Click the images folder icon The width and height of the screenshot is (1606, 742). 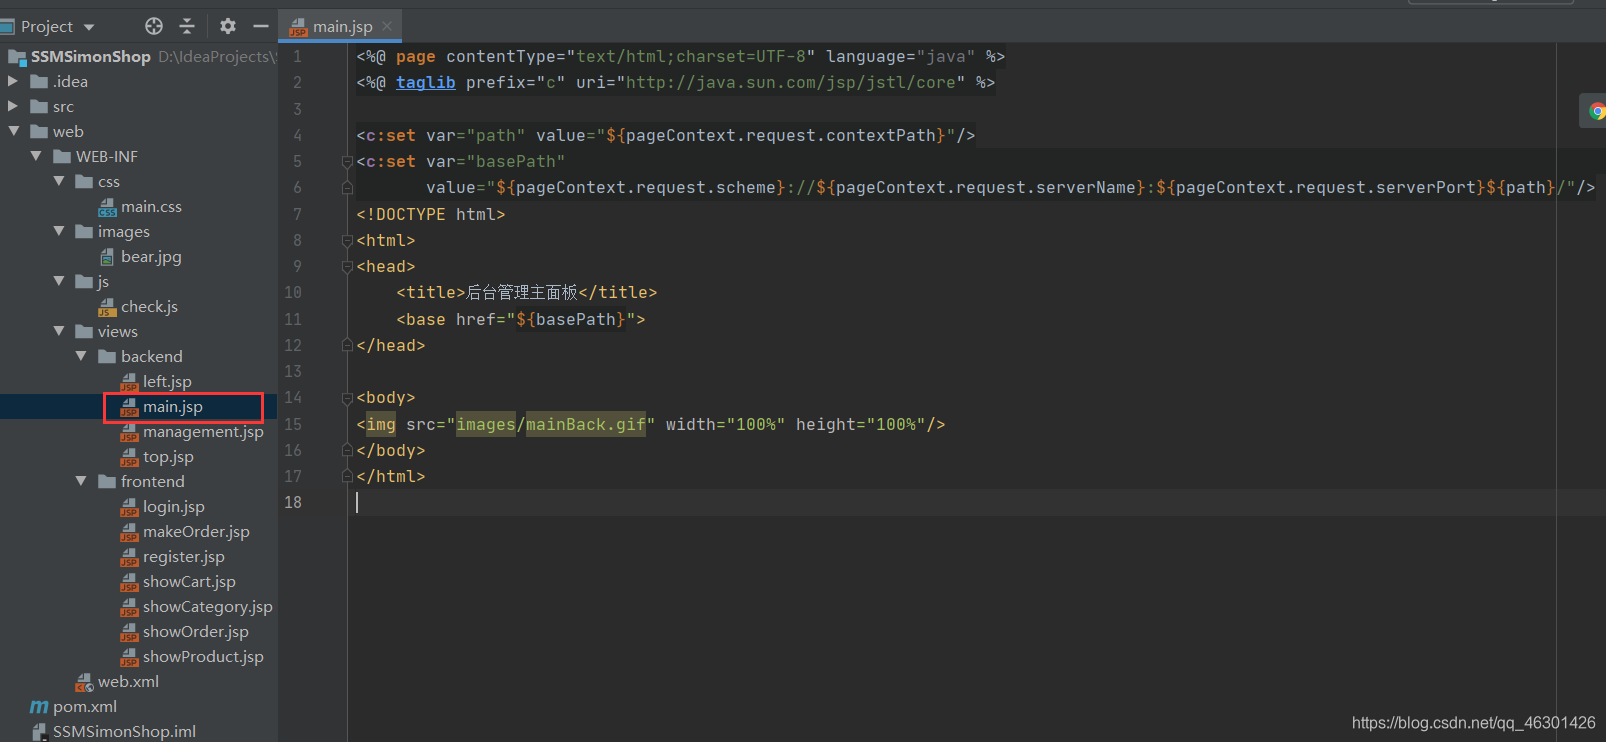click(x=84, y=231)
